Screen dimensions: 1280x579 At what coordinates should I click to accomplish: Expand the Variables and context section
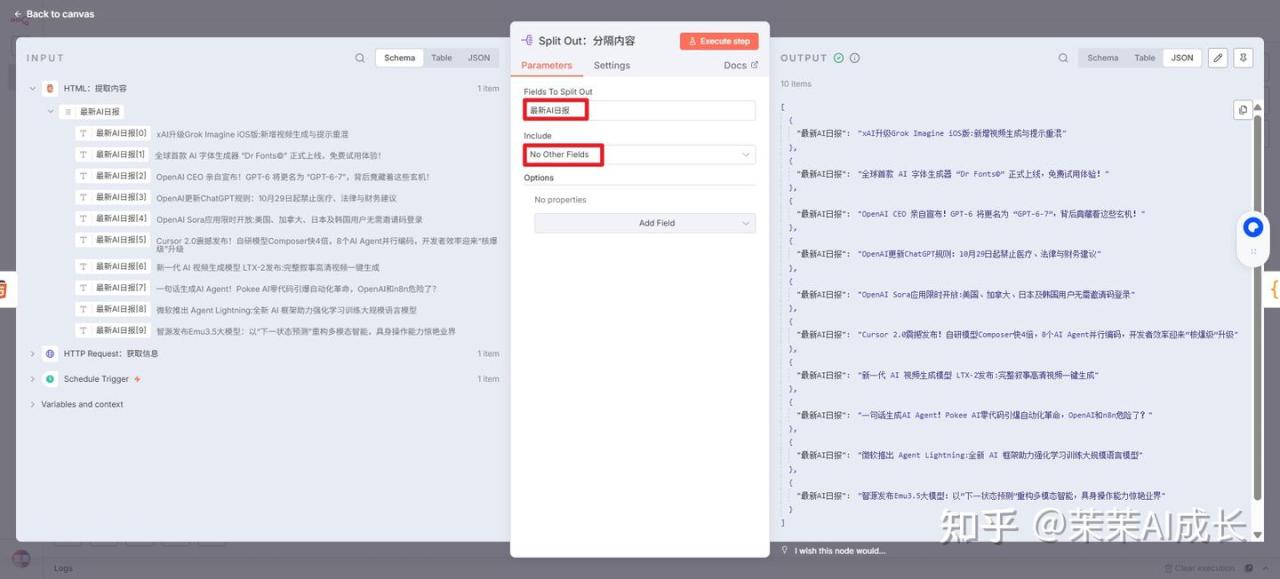(32, 405)
